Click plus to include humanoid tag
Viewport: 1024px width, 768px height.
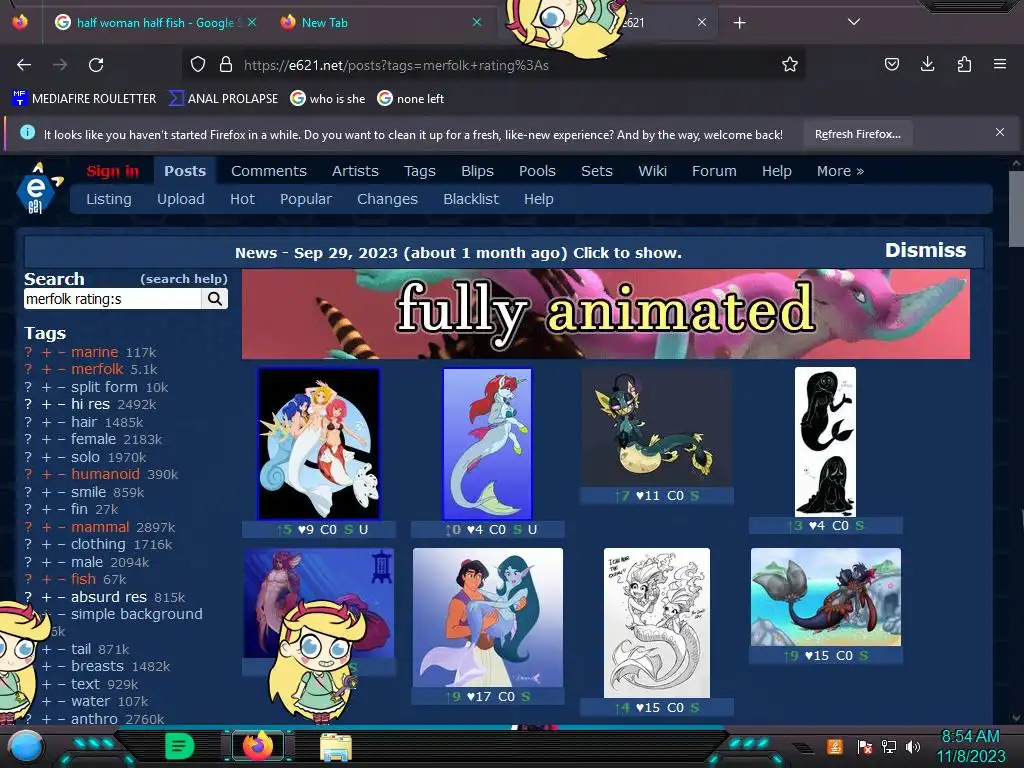coord(46,474)
